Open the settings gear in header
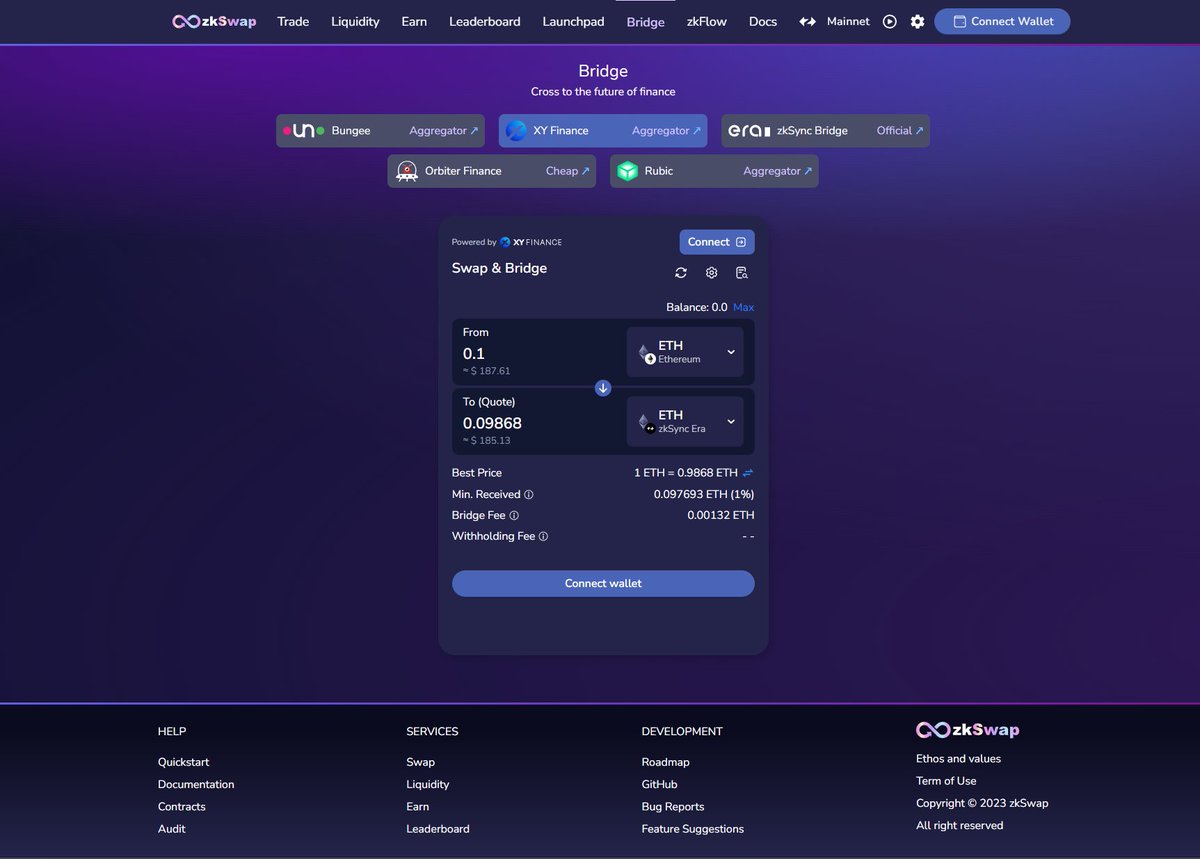This screenshot has width=1200, height=859. coord(917,21)
